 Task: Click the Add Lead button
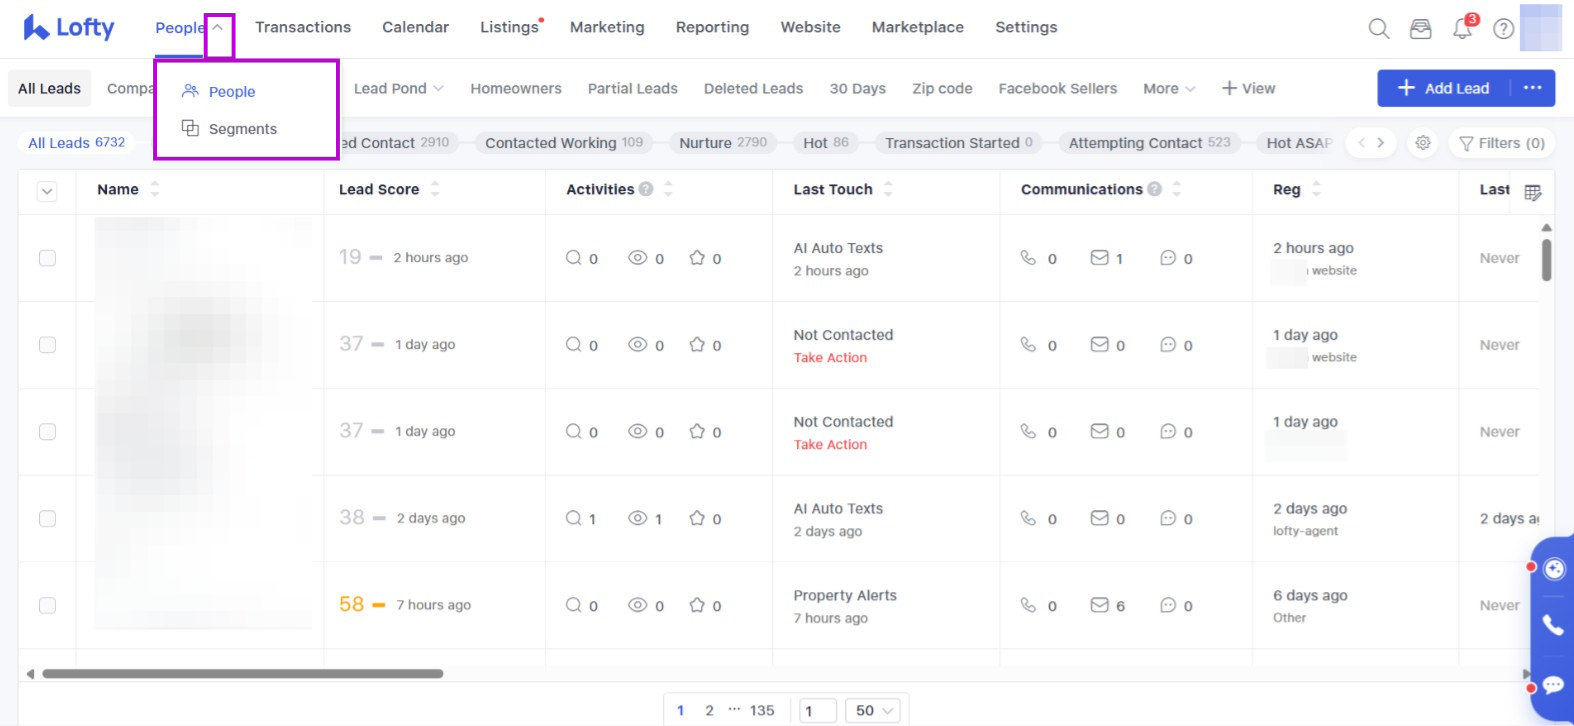pyautogui.click(x=1444, y=88)
